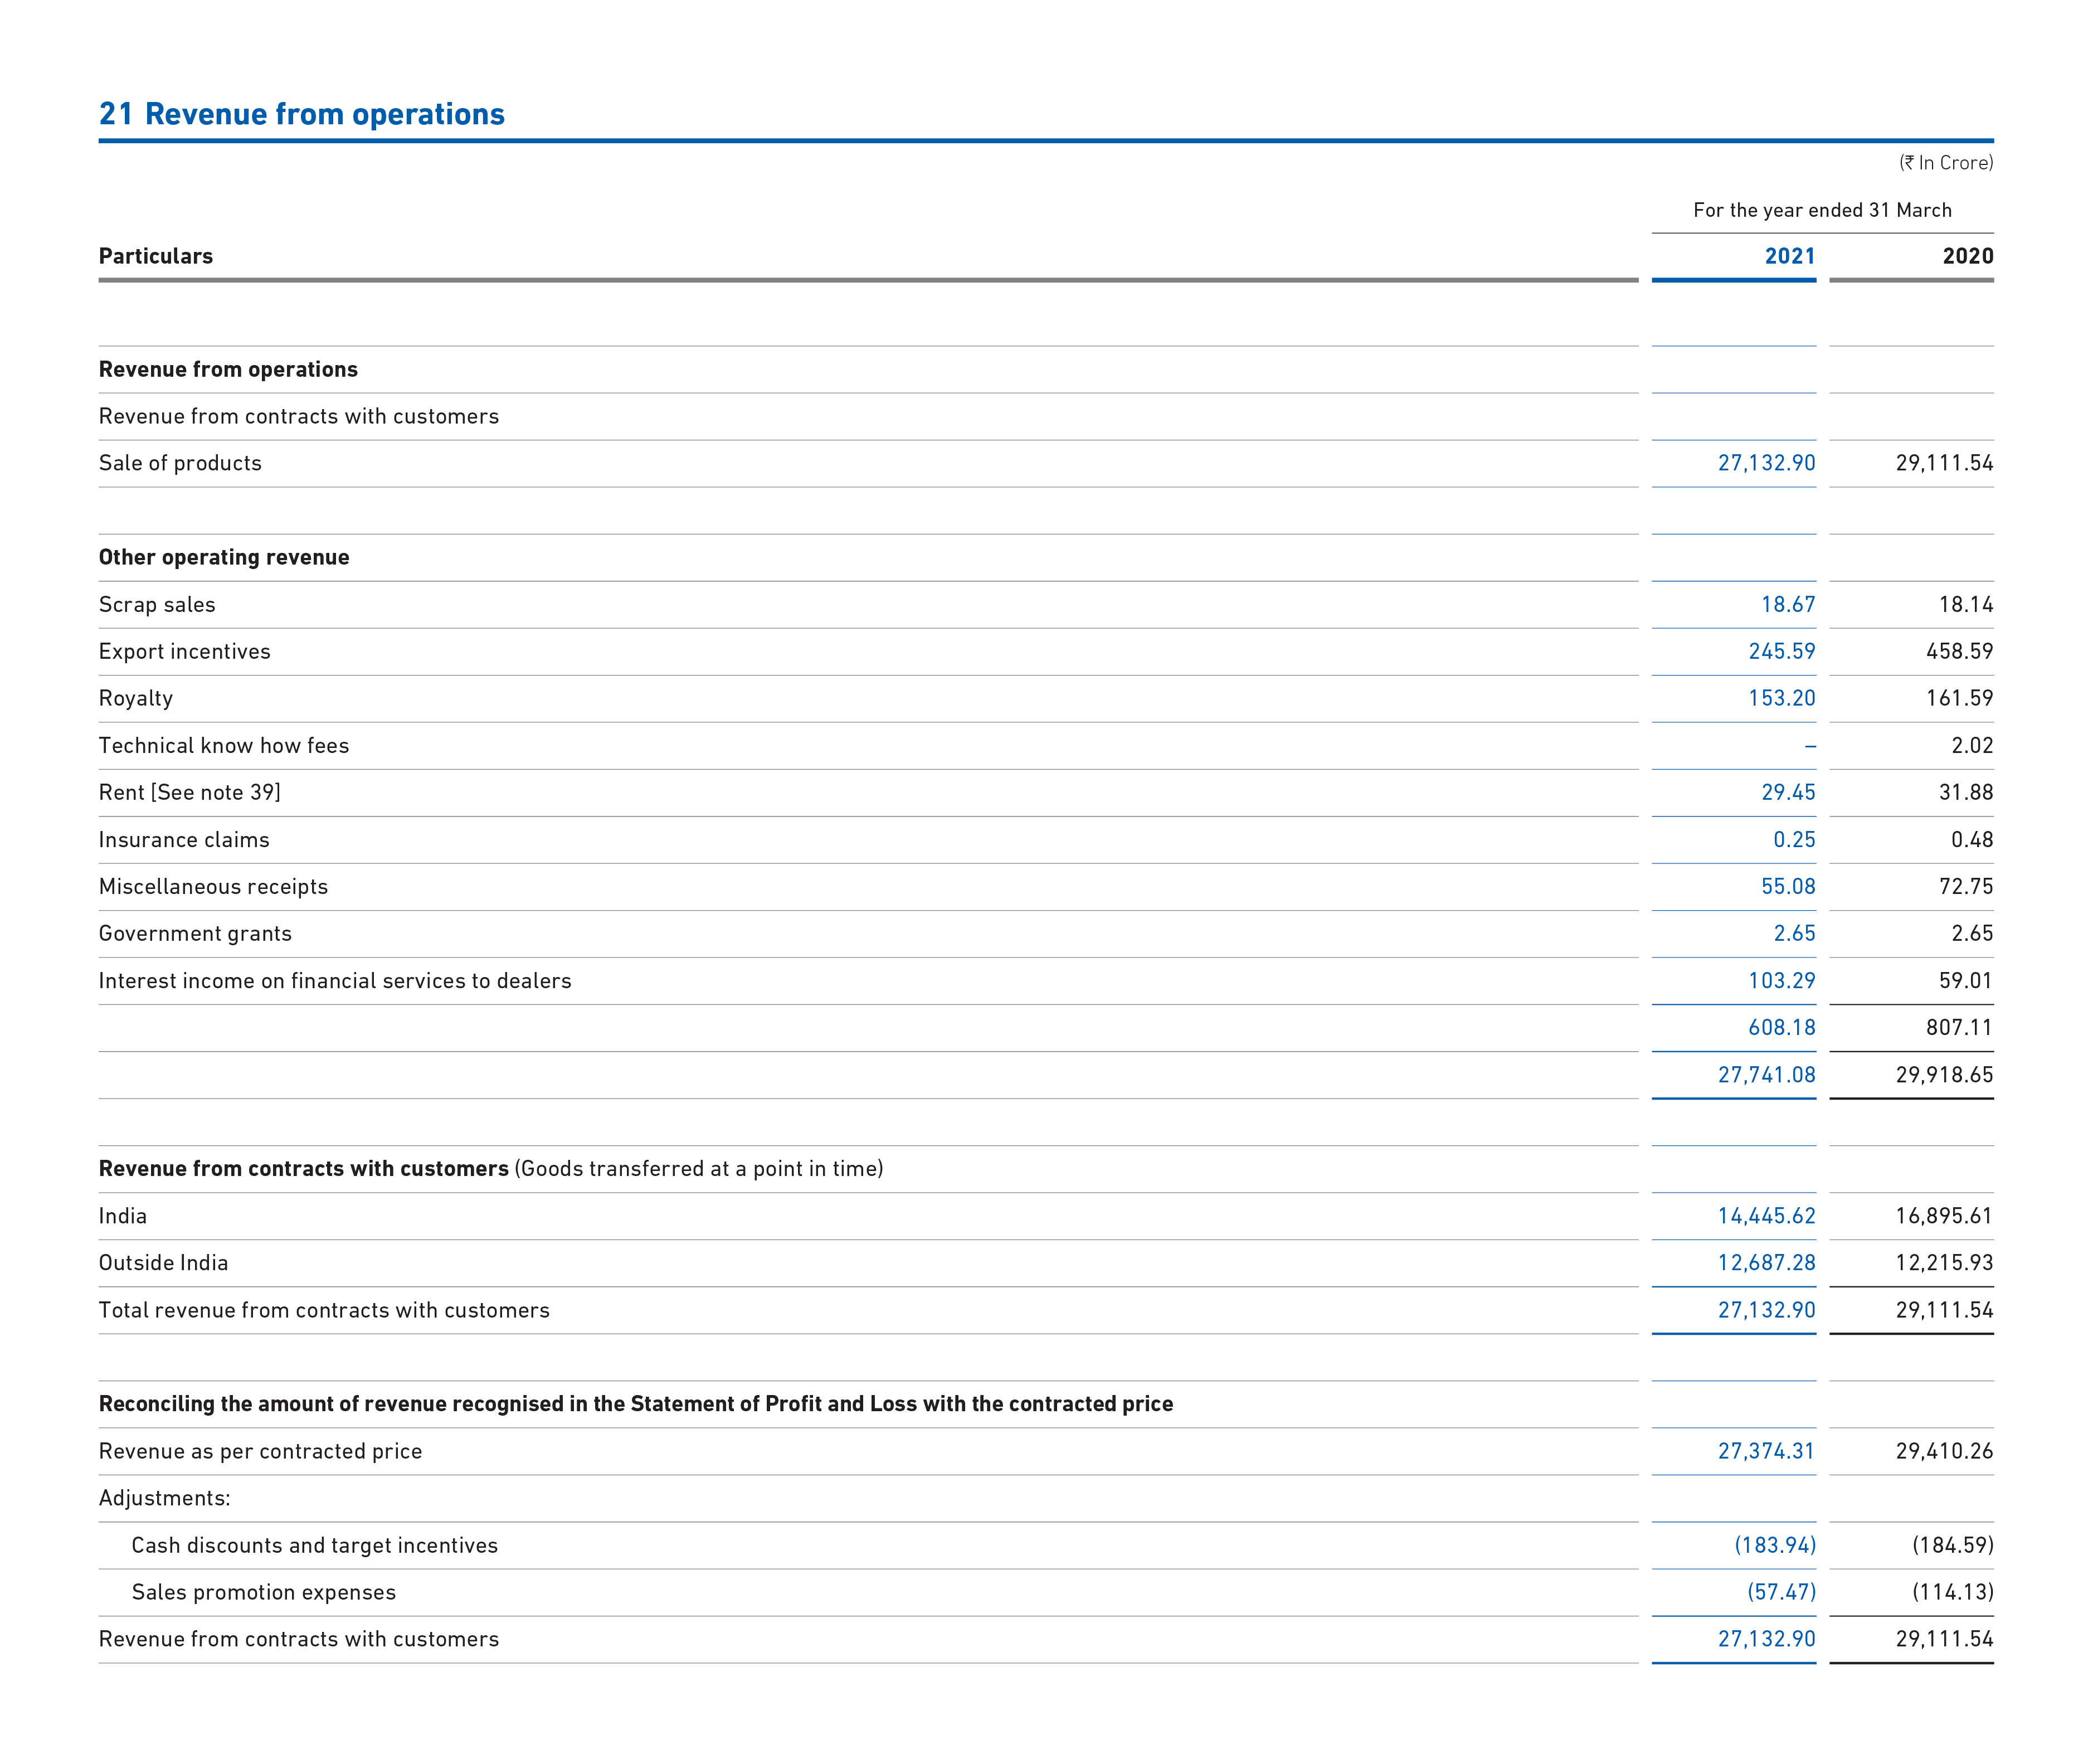Click the total 27,741.08 in 2021 column
The image size is (2093, 1764).
(x=1766, y=1074)
